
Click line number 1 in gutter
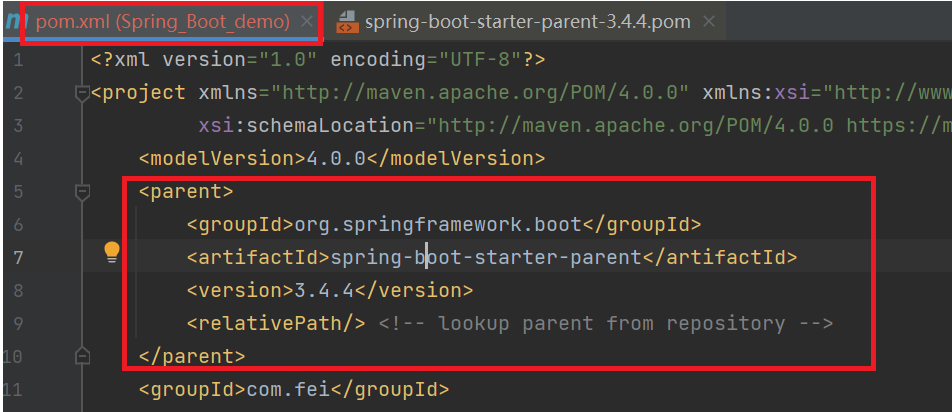click(17, 60)
